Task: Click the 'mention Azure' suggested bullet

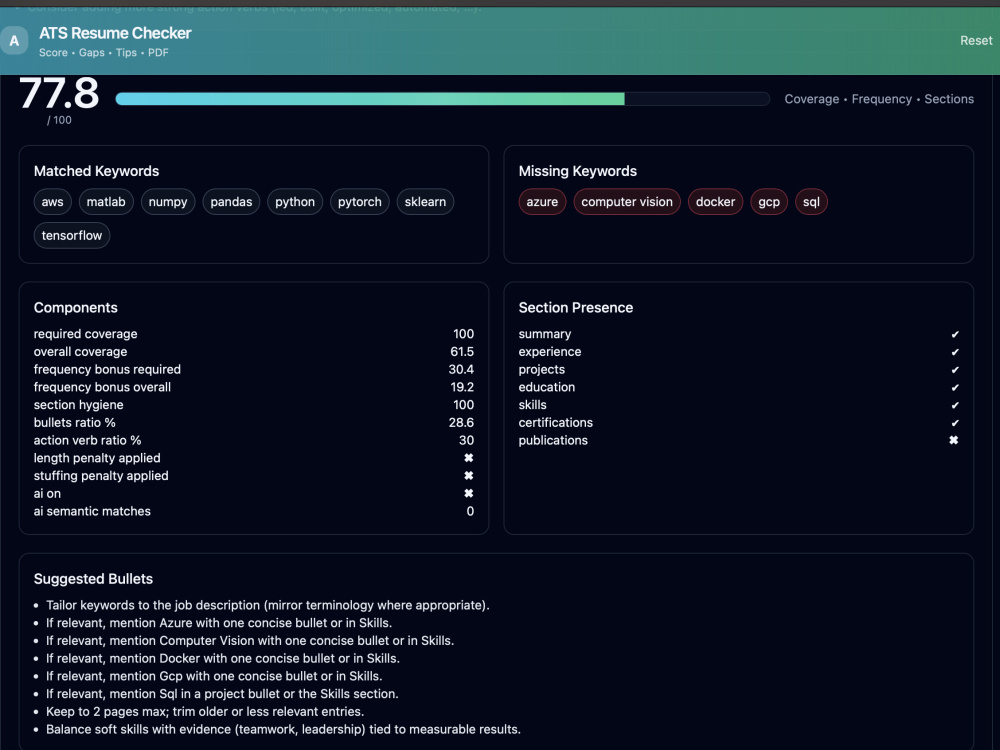Action: point(219,623)
